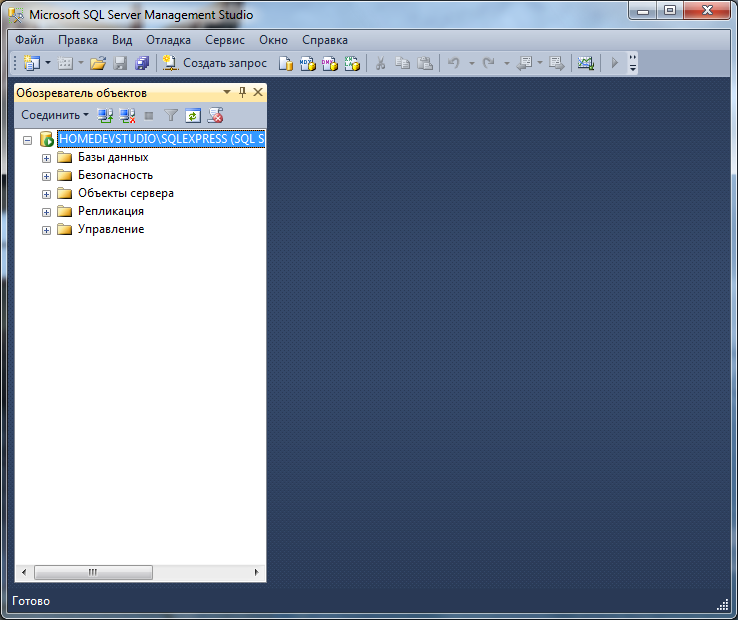
Task: Expand the Репликация folder
Action: (46, 212)
